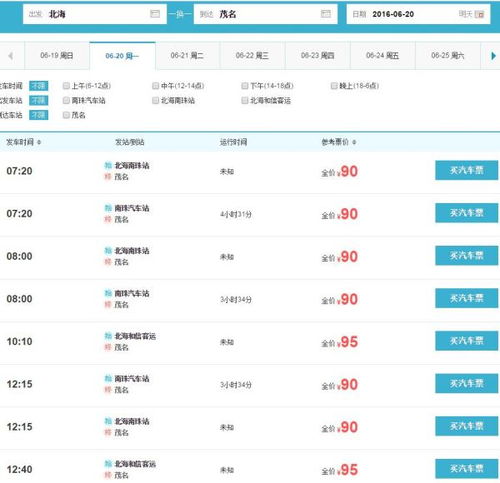Click the ¥95 price in 10:10 row

pos(347,342)
